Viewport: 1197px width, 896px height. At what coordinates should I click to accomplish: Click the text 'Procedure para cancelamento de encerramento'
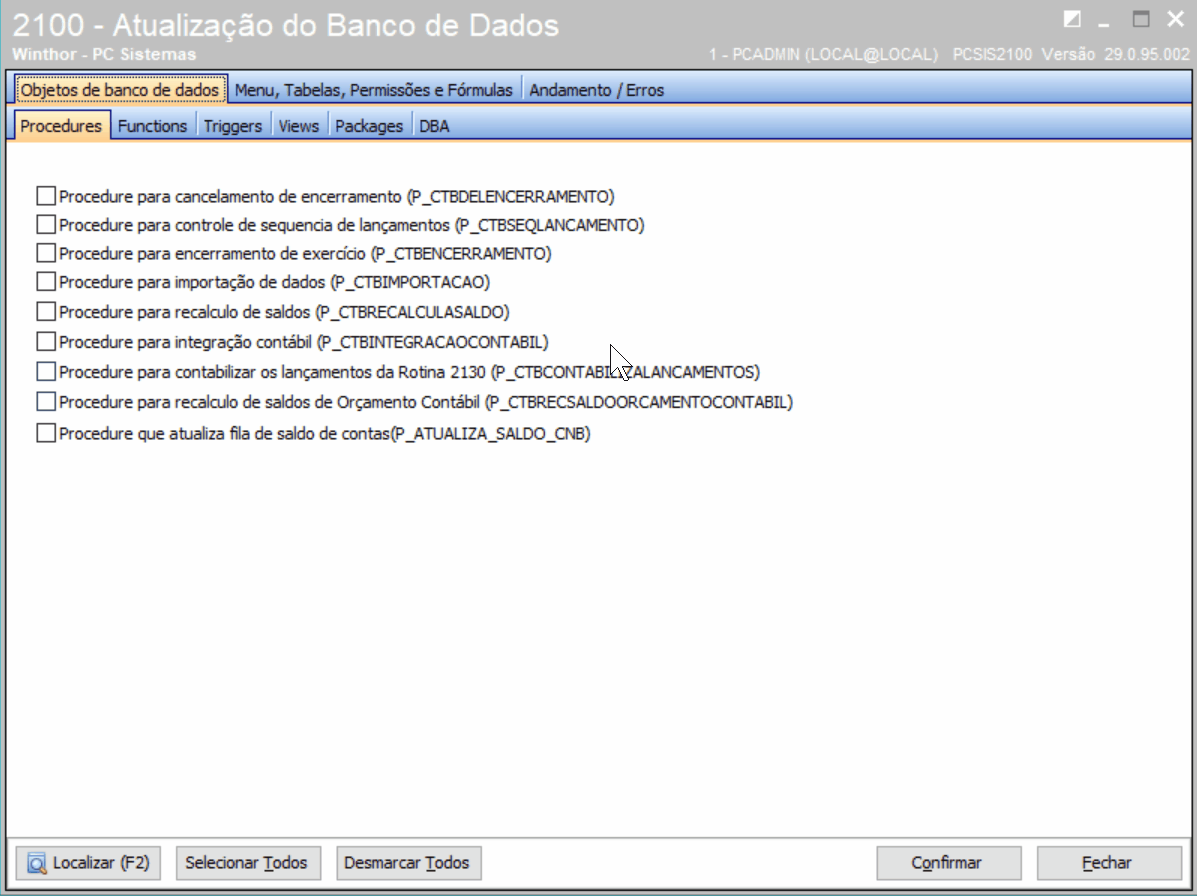[231, 196]
